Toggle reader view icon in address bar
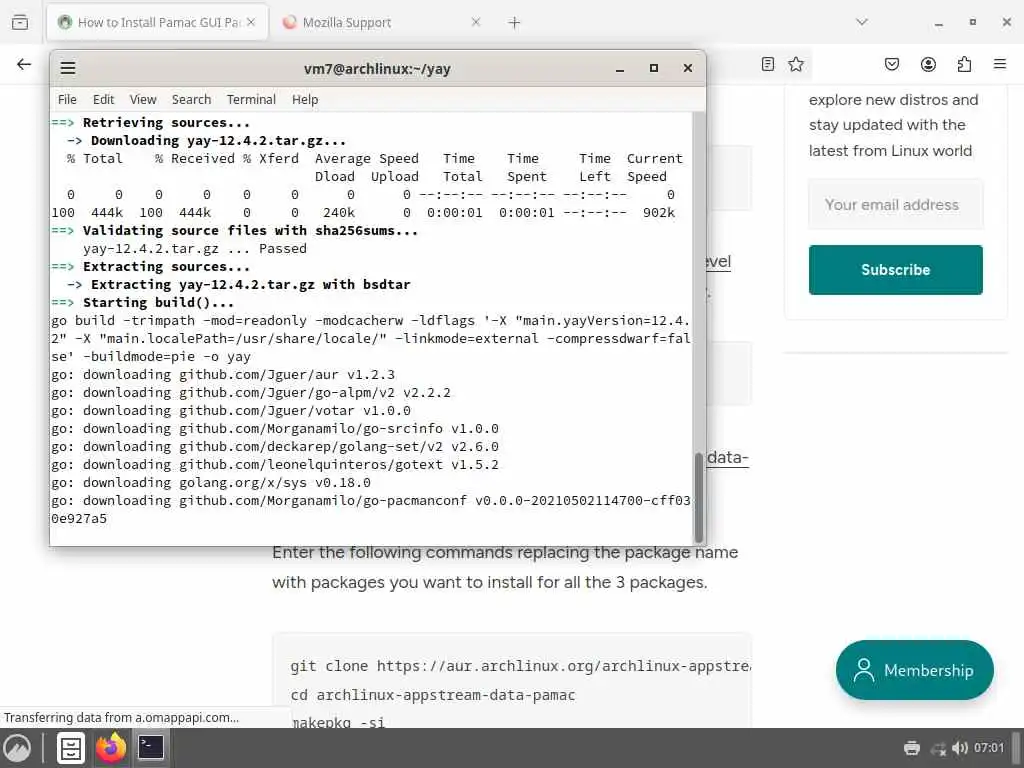Viewport: 1024px width, 768px height. [x=768, y=64]
